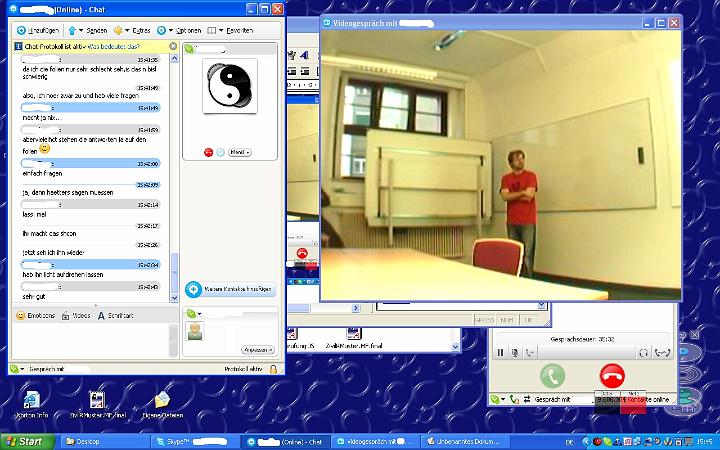Click light-blue chat icon under avatar

(x=220, y=152)
